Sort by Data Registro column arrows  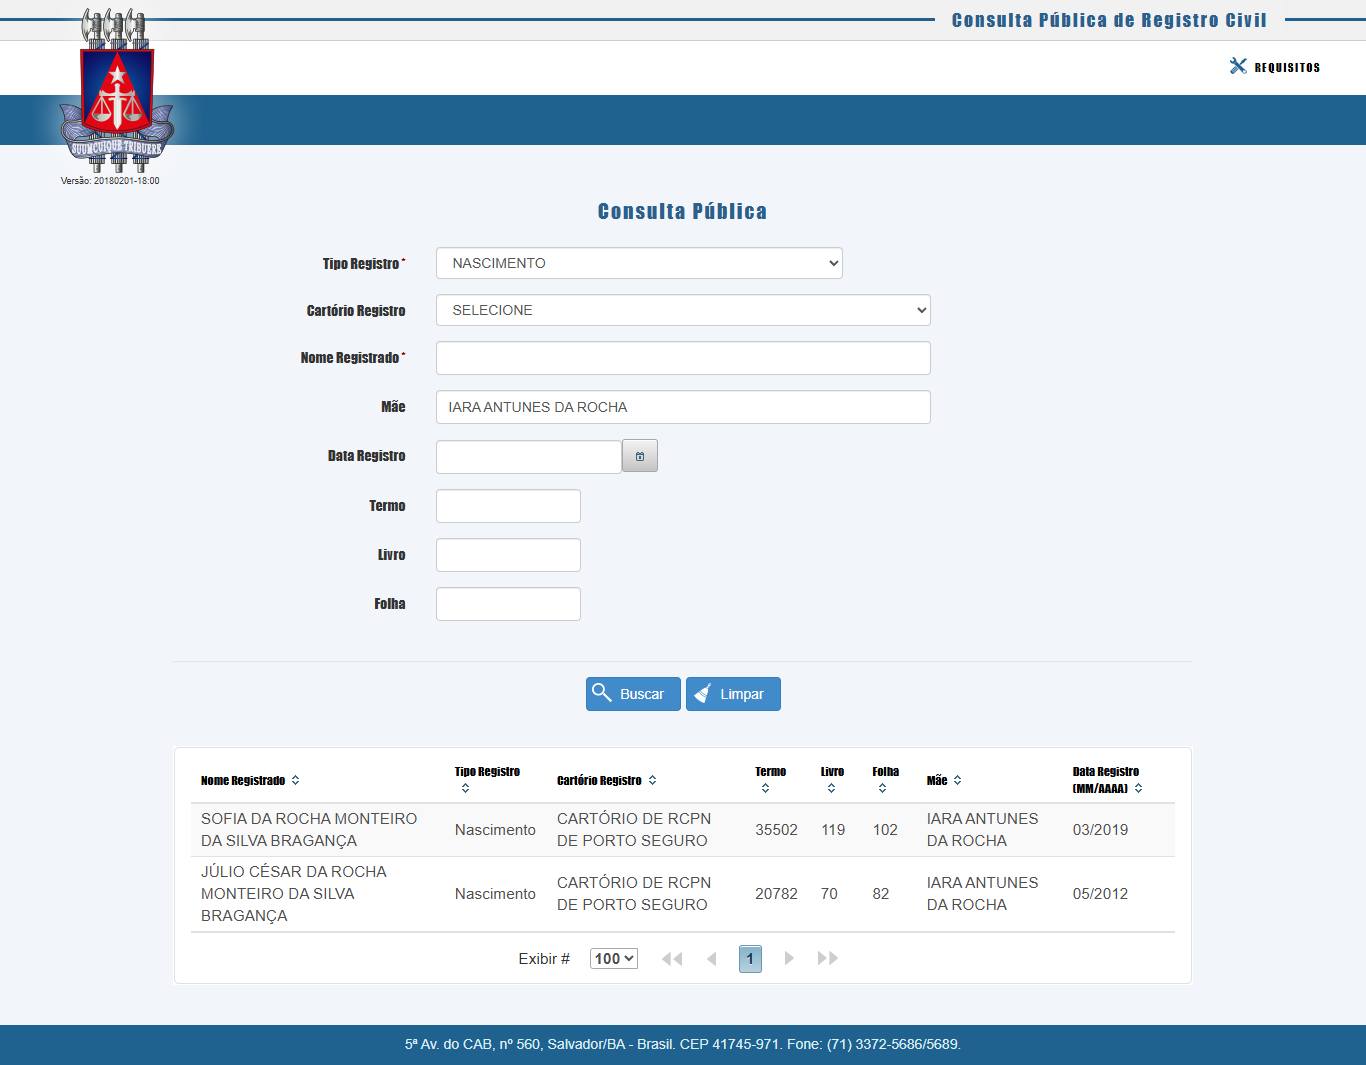(1138, 788)
